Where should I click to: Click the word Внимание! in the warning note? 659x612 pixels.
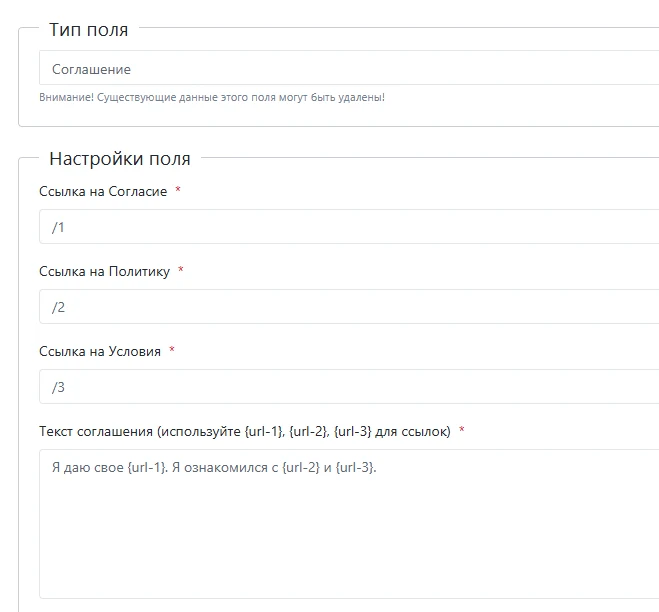(66, 97)
